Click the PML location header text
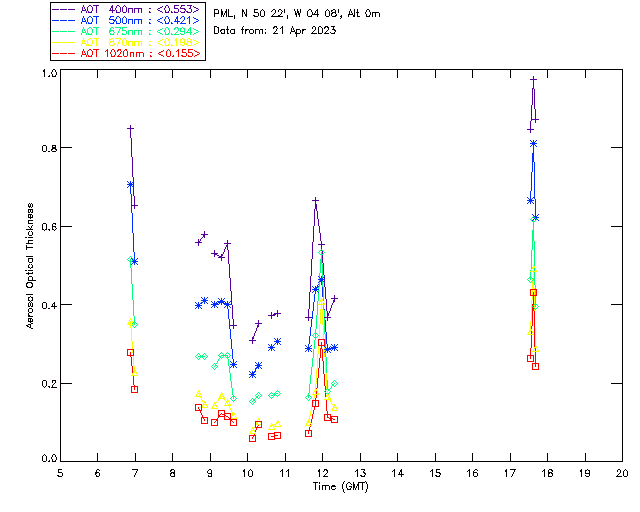640x512 pixels. pyautogui.click(x=297, y=13)
